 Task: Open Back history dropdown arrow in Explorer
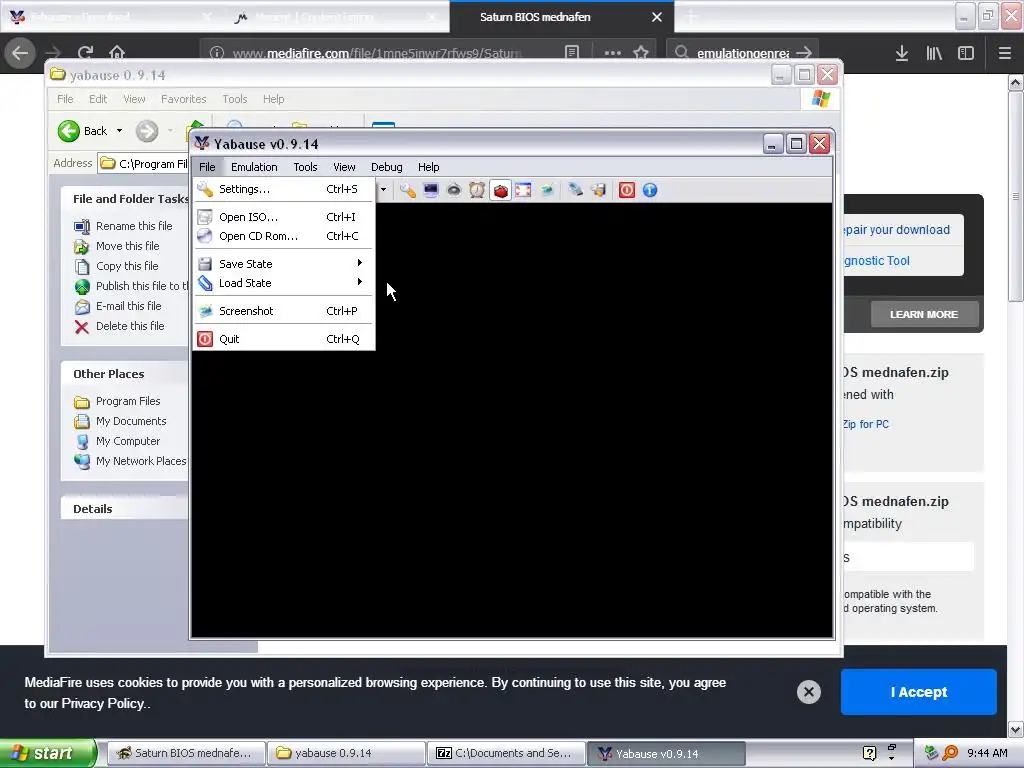coord(120,131)
